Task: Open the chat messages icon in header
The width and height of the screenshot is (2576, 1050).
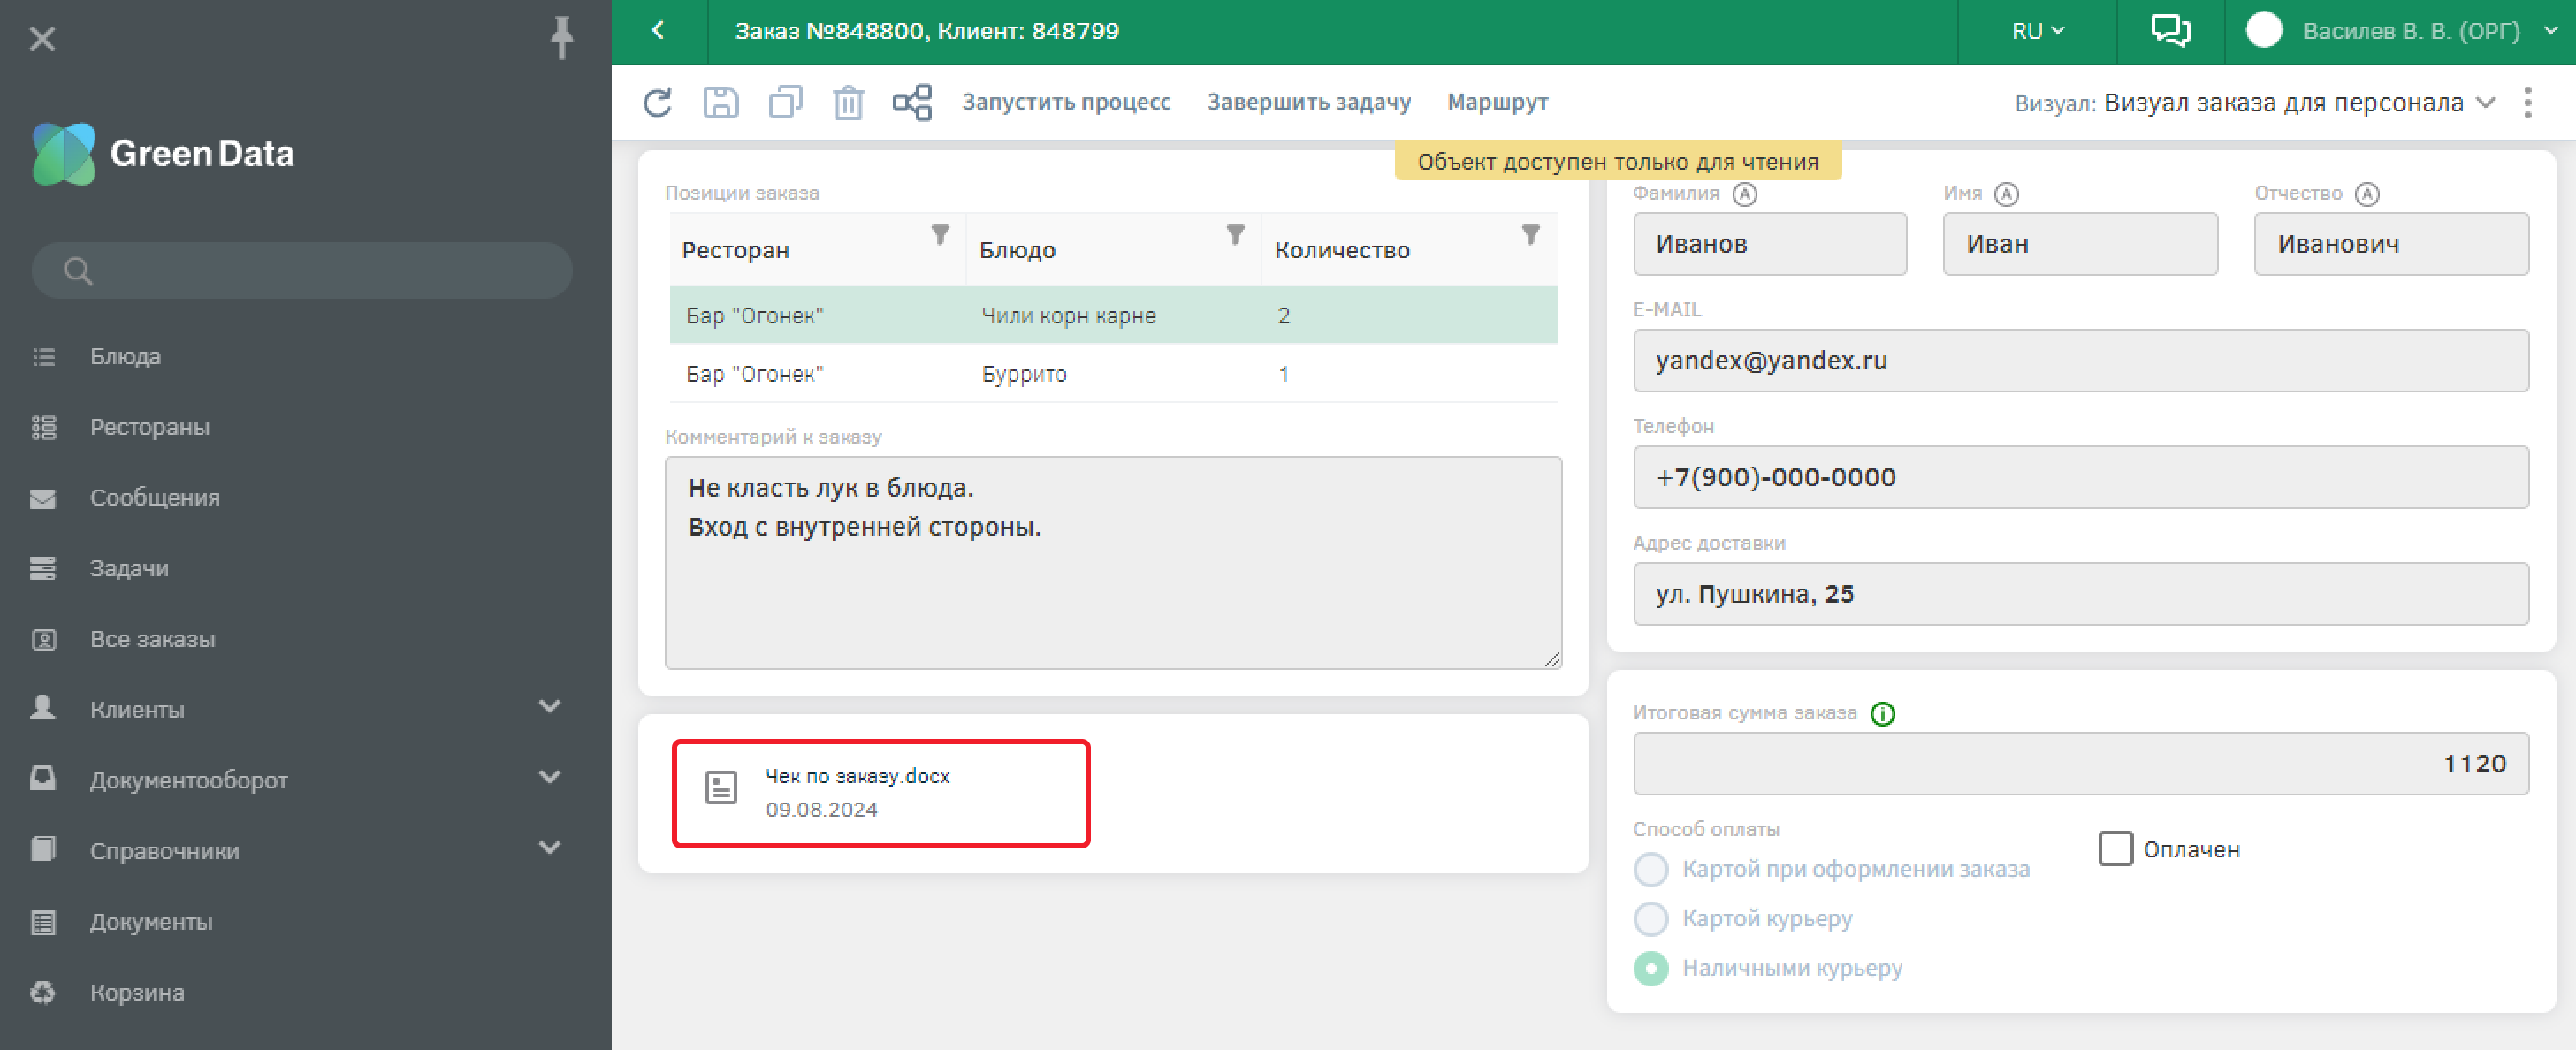Action: coord(2170,31)
